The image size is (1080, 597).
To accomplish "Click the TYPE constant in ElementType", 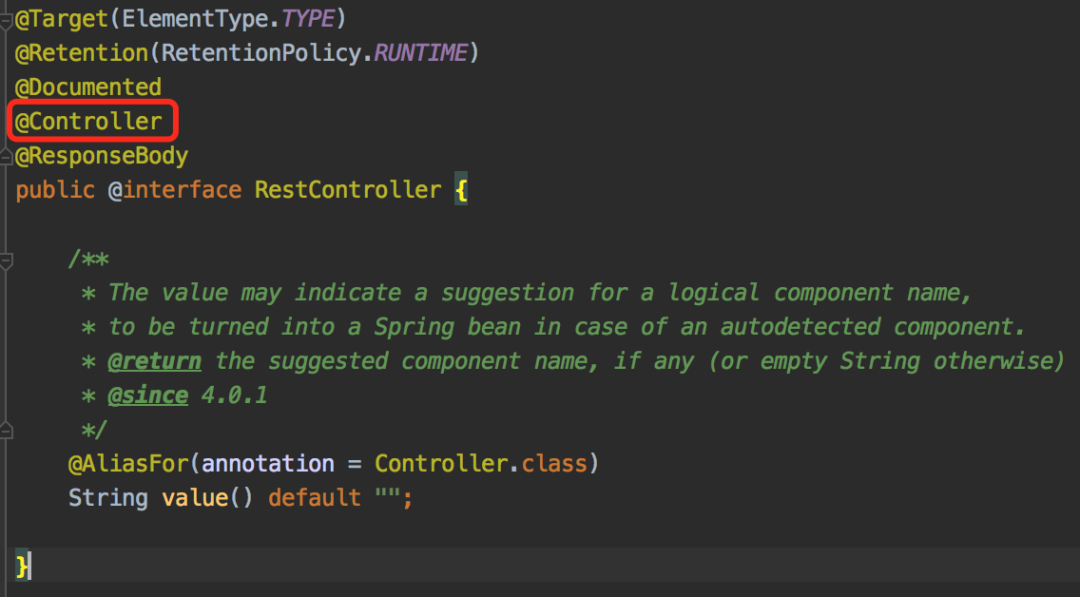I will (x=308, y=19).
